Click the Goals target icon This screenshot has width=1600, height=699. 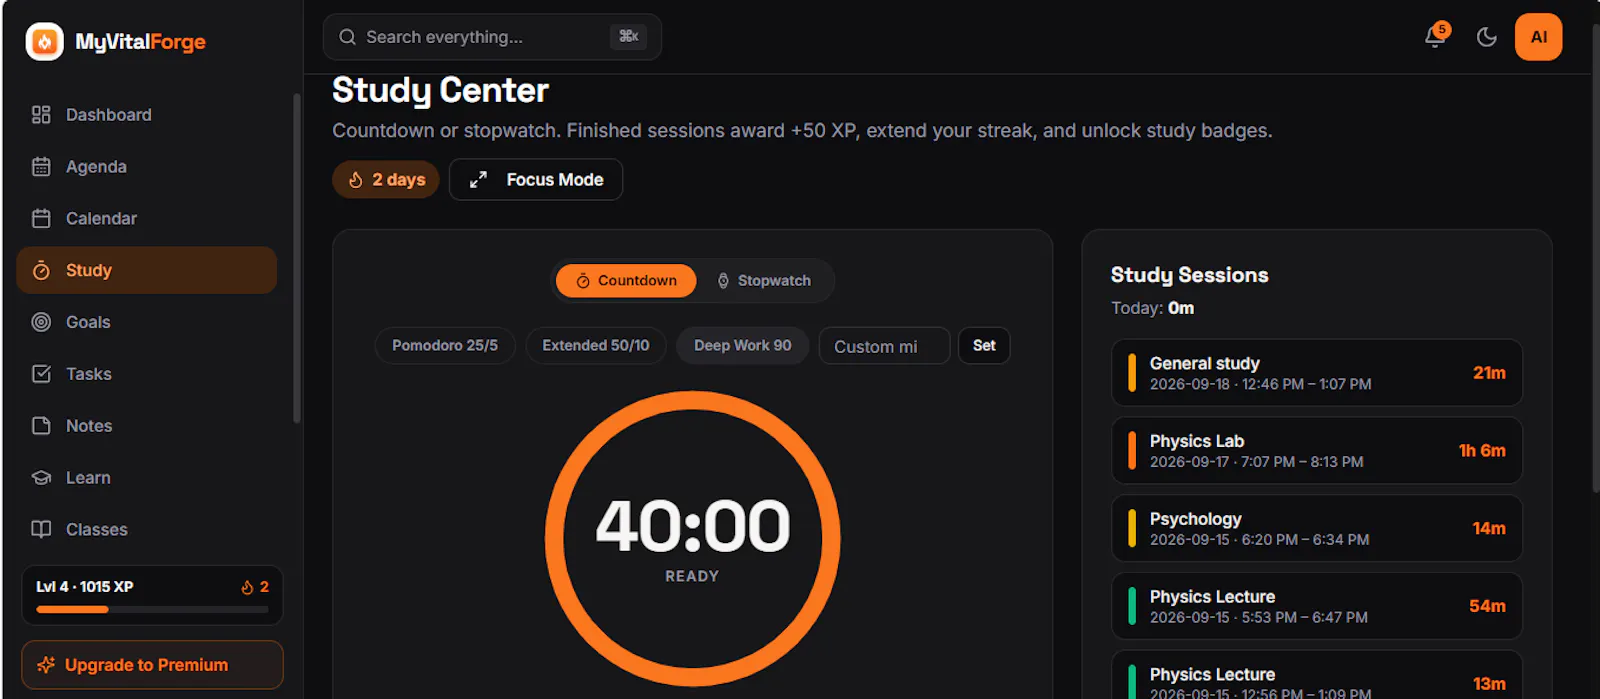point(41,322)
